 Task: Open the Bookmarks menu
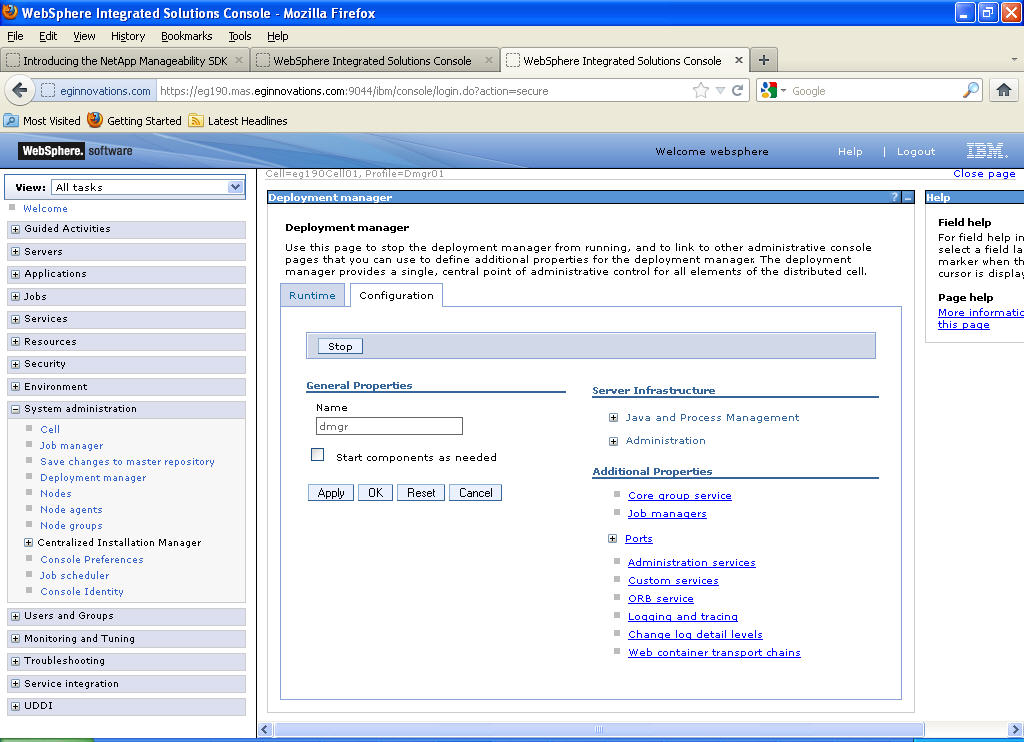pos(187,36)
